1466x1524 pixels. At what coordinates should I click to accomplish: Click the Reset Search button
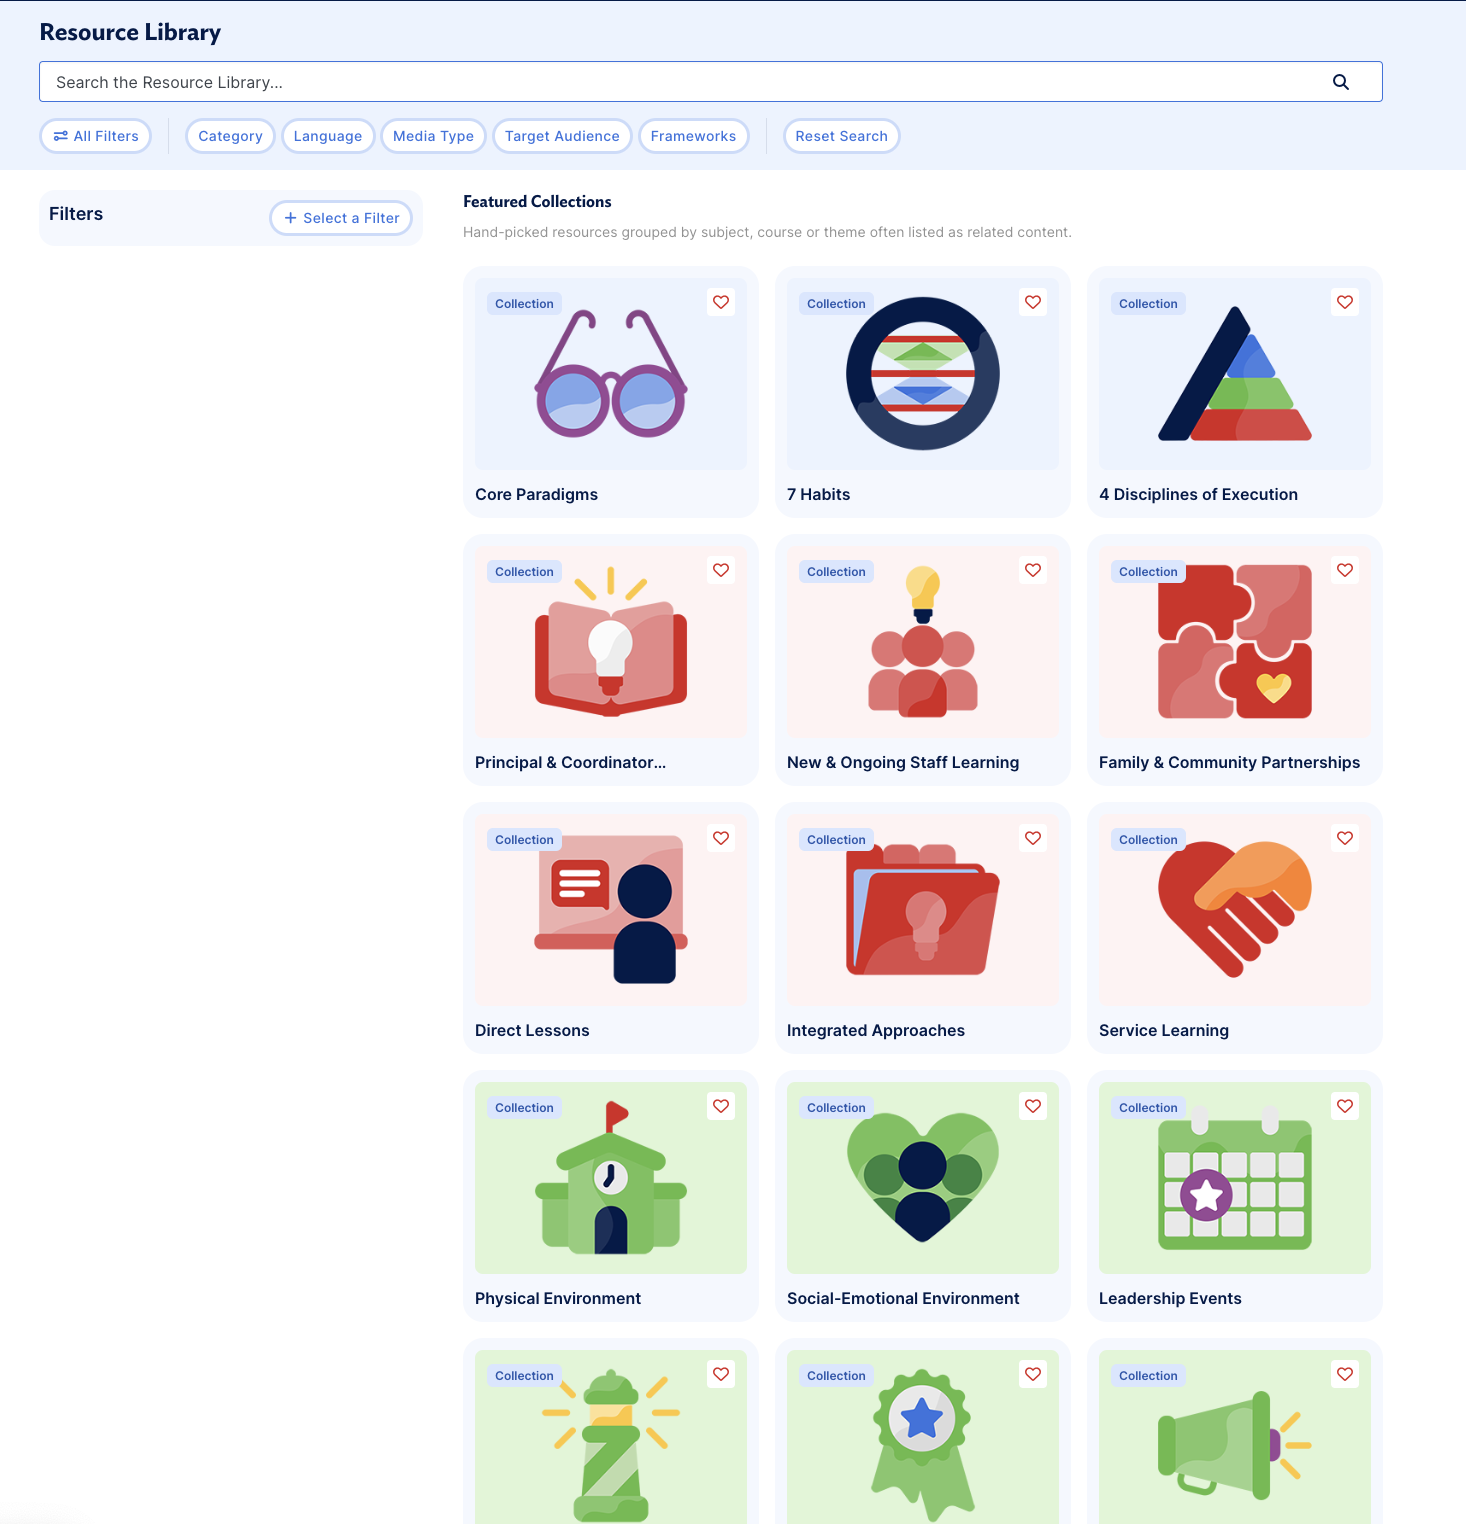point(841,136)
